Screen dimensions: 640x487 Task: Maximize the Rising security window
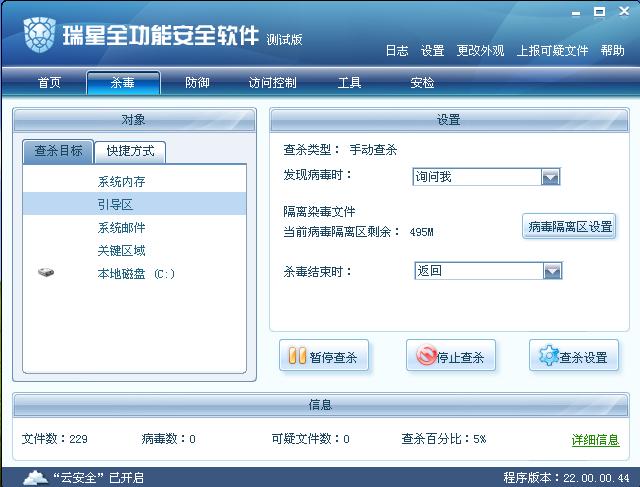(599, 12)
